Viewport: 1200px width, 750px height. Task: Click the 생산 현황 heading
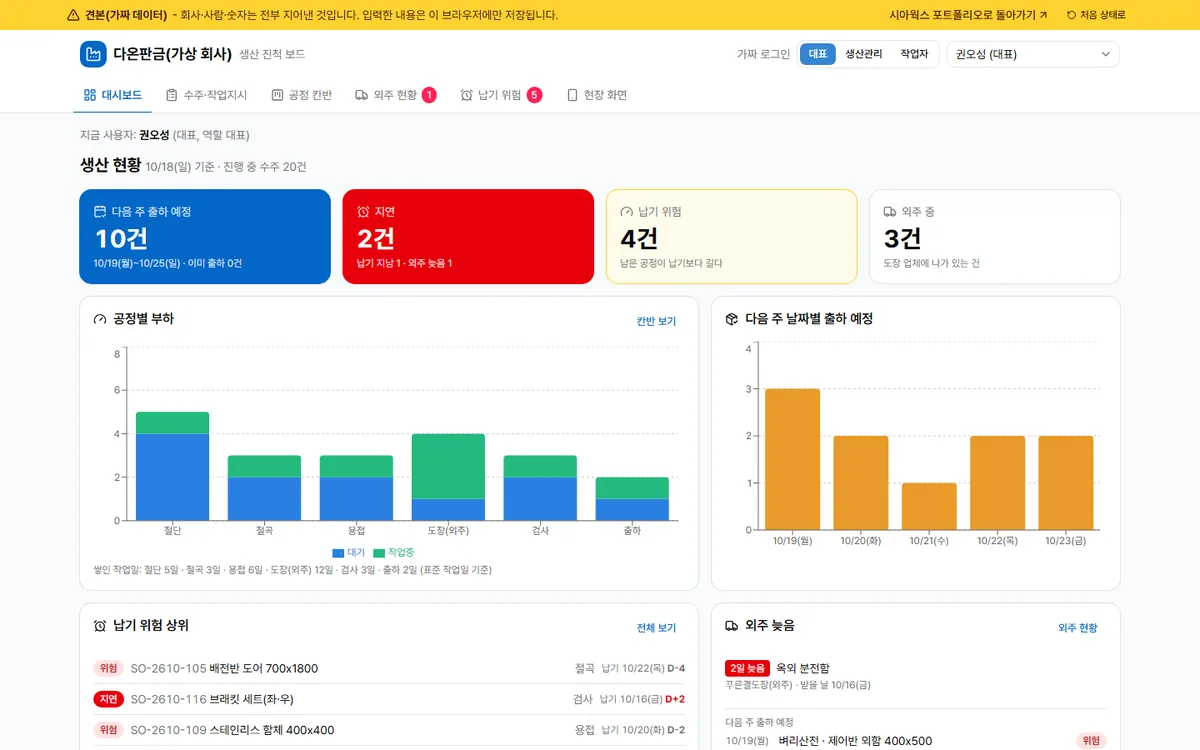109,166
